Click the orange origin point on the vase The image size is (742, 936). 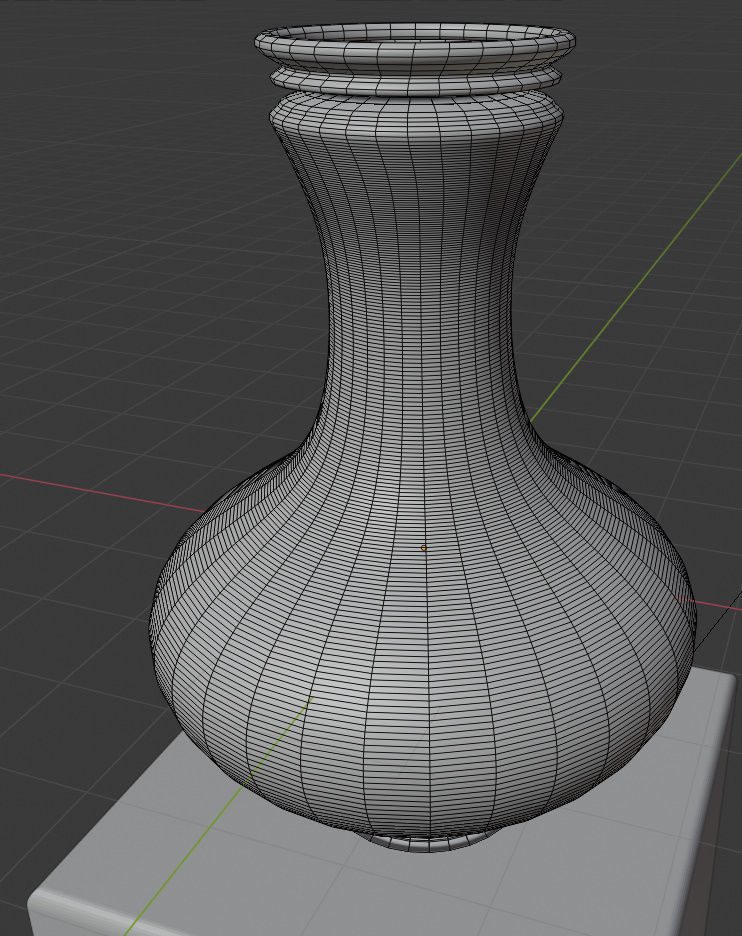(424, 547)
